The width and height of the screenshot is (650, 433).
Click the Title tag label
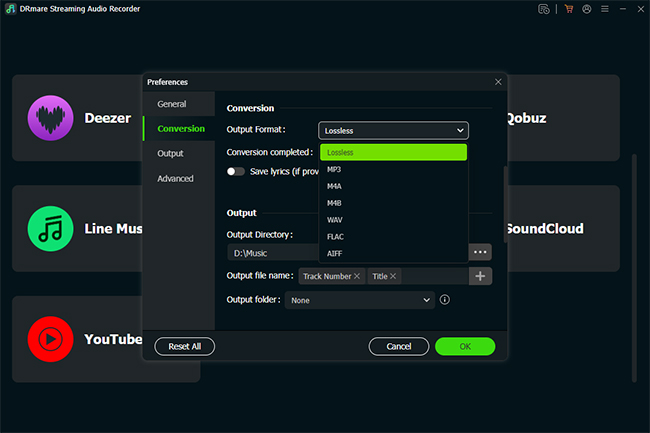point(380,276)
